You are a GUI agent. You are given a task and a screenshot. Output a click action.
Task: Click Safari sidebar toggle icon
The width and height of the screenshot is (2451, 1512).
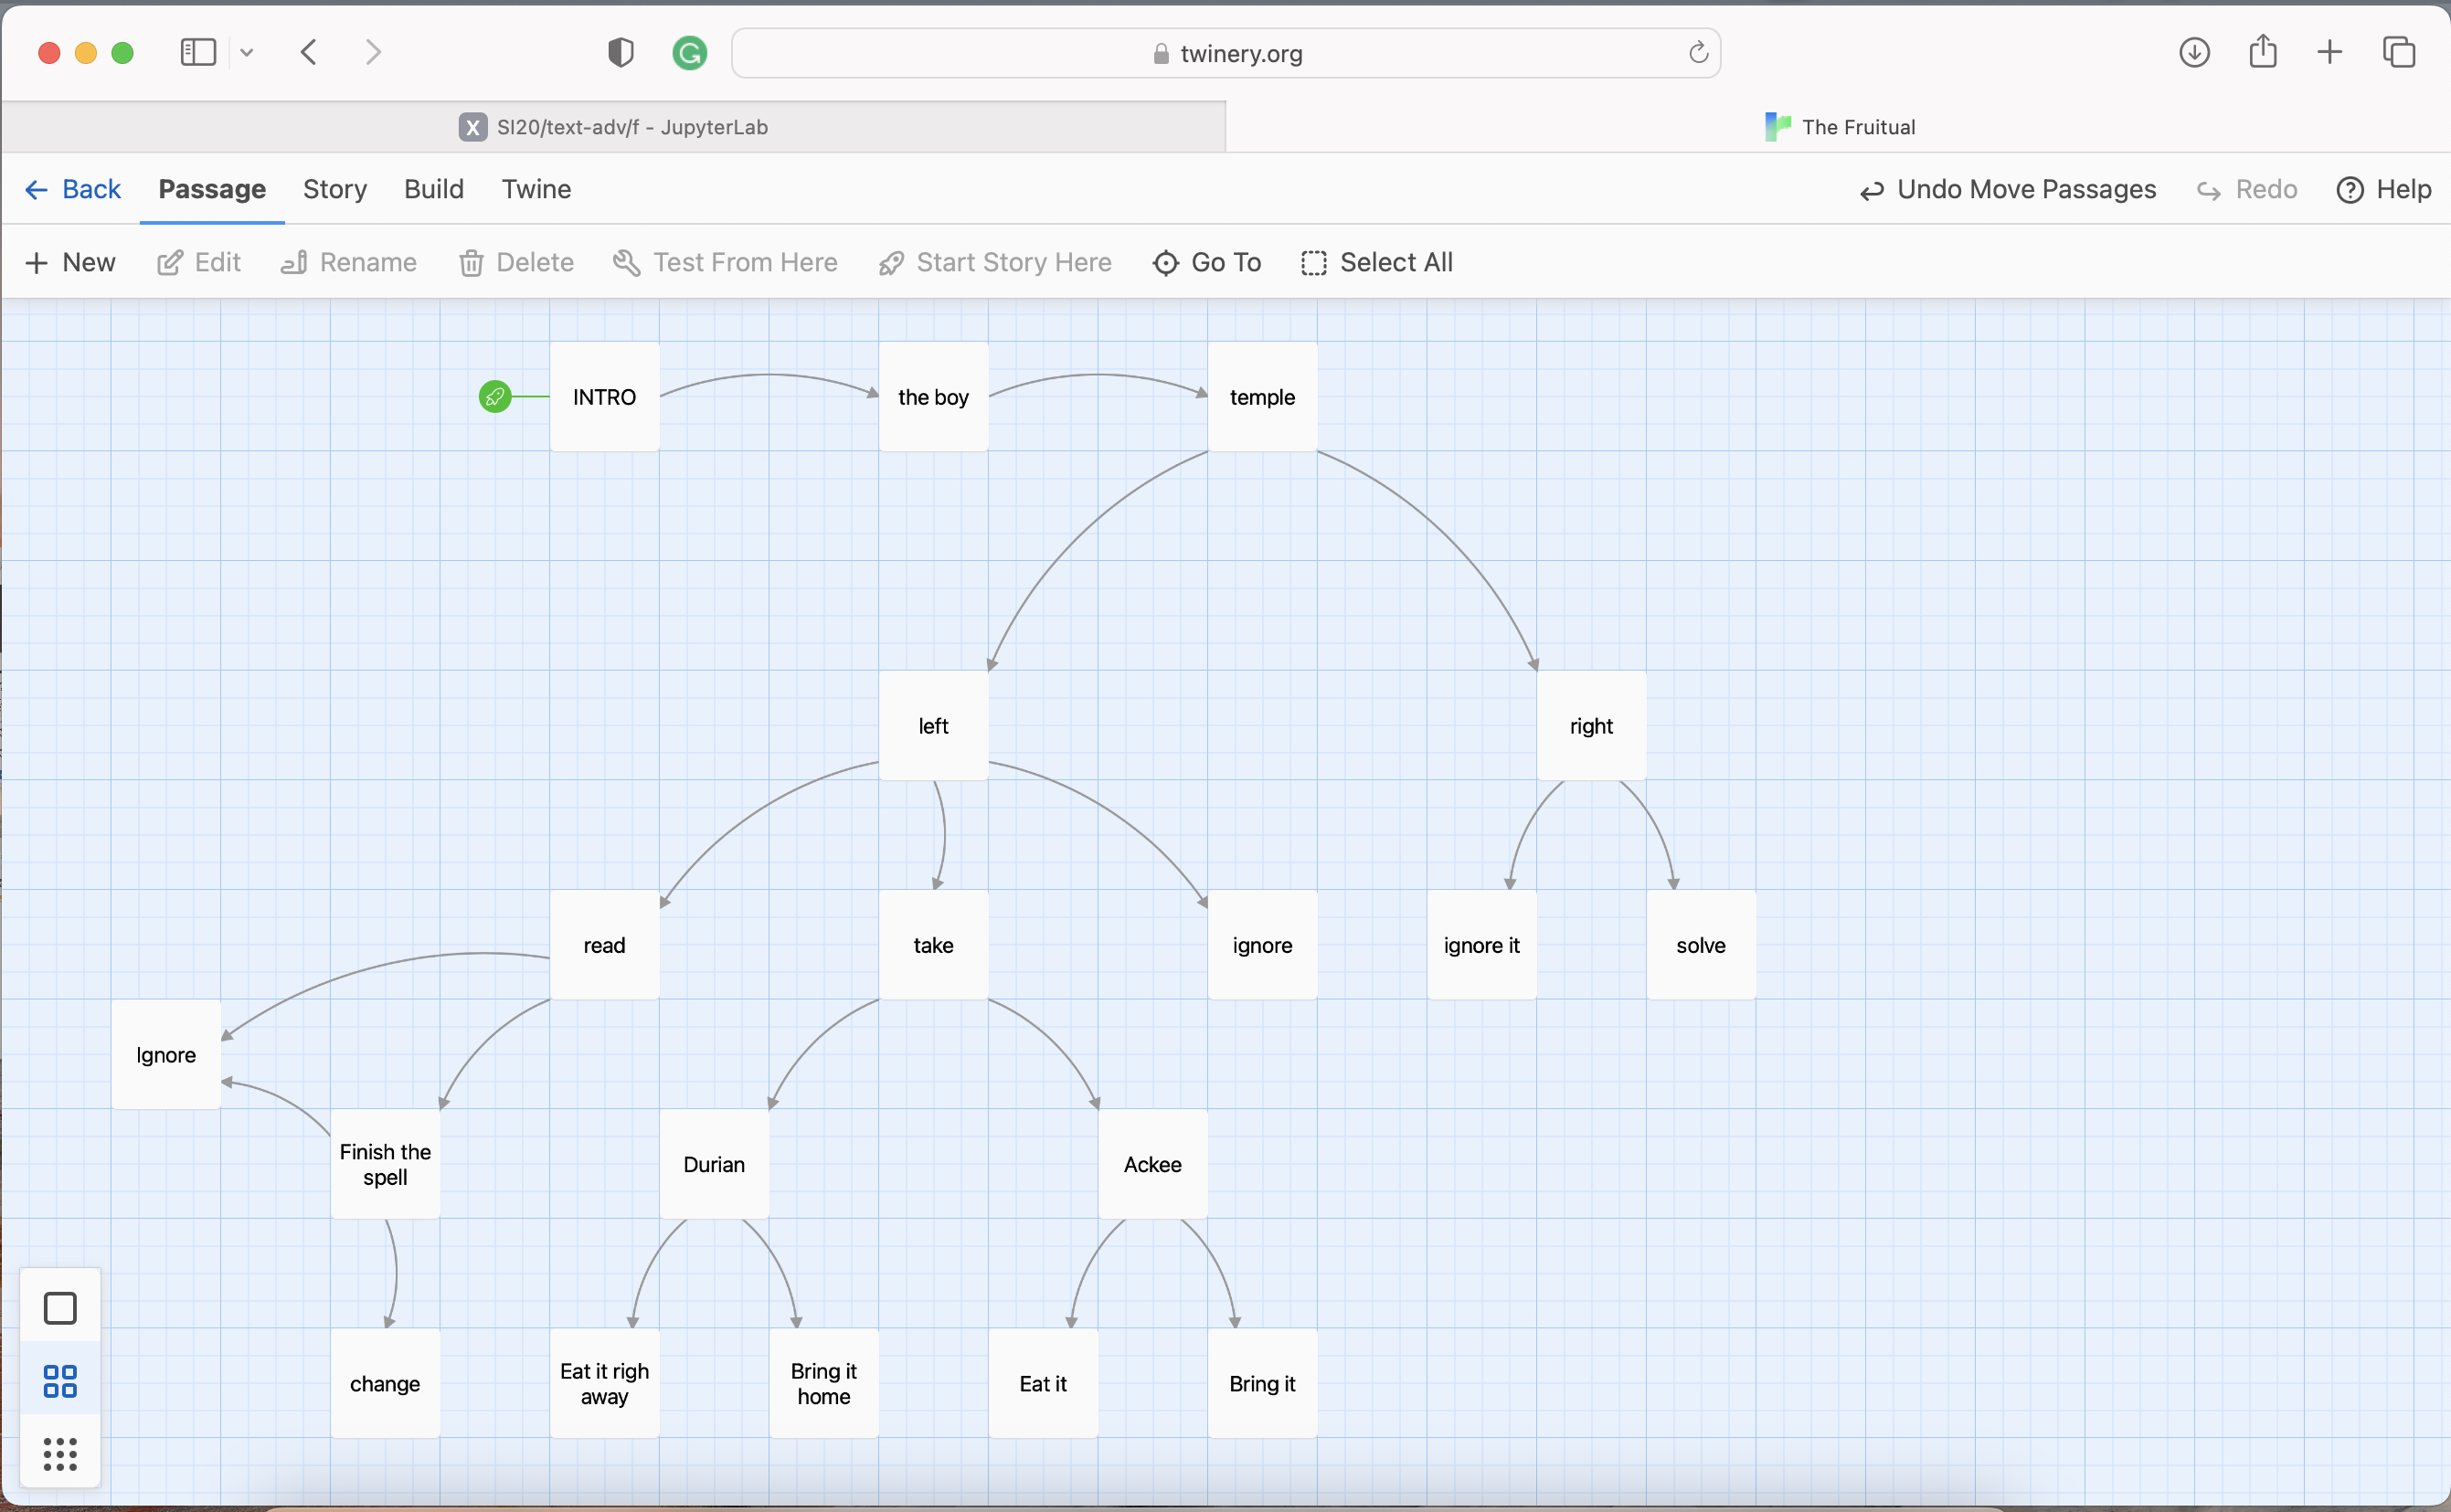click(198, 52)
